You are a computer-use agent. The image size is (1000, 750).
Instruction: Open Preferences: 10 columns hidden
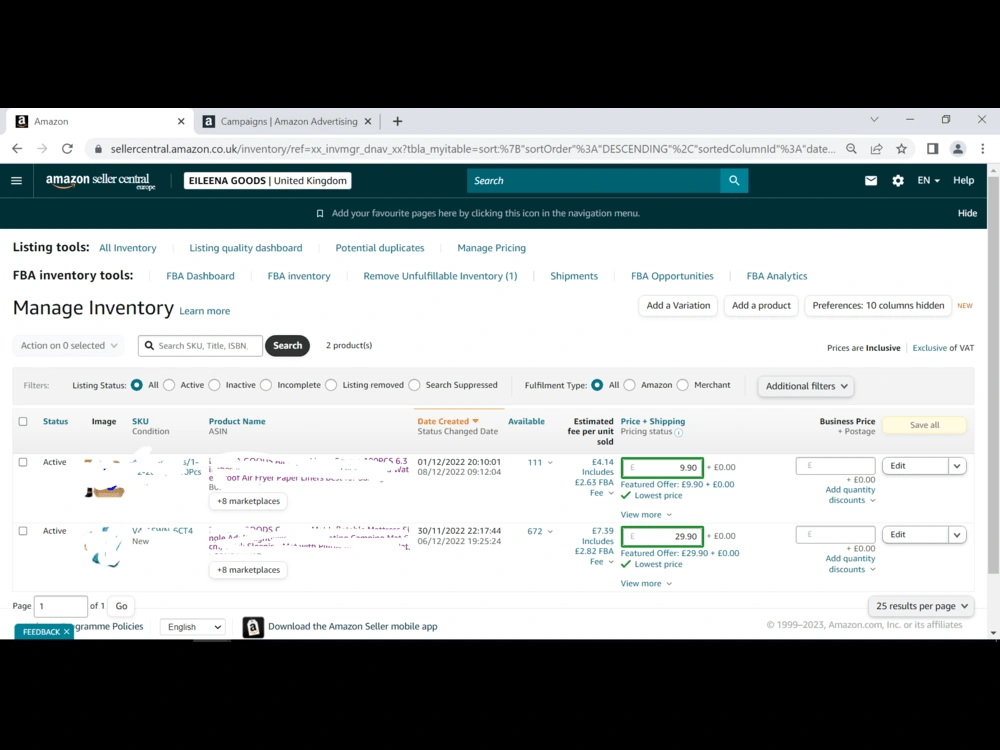[878, 305]
